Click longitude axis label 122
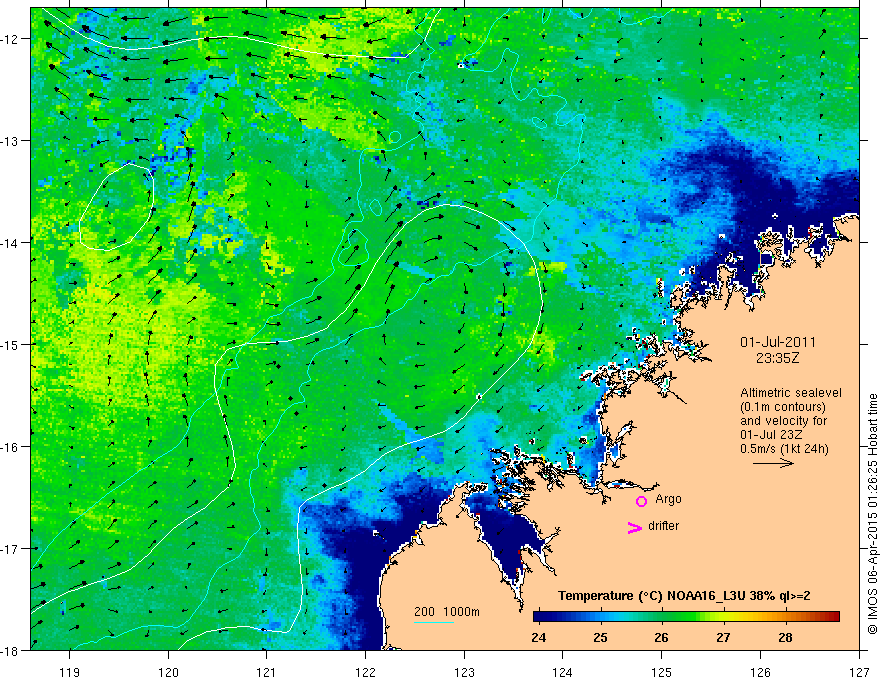The image size is (880, 680). click(365, 673)
